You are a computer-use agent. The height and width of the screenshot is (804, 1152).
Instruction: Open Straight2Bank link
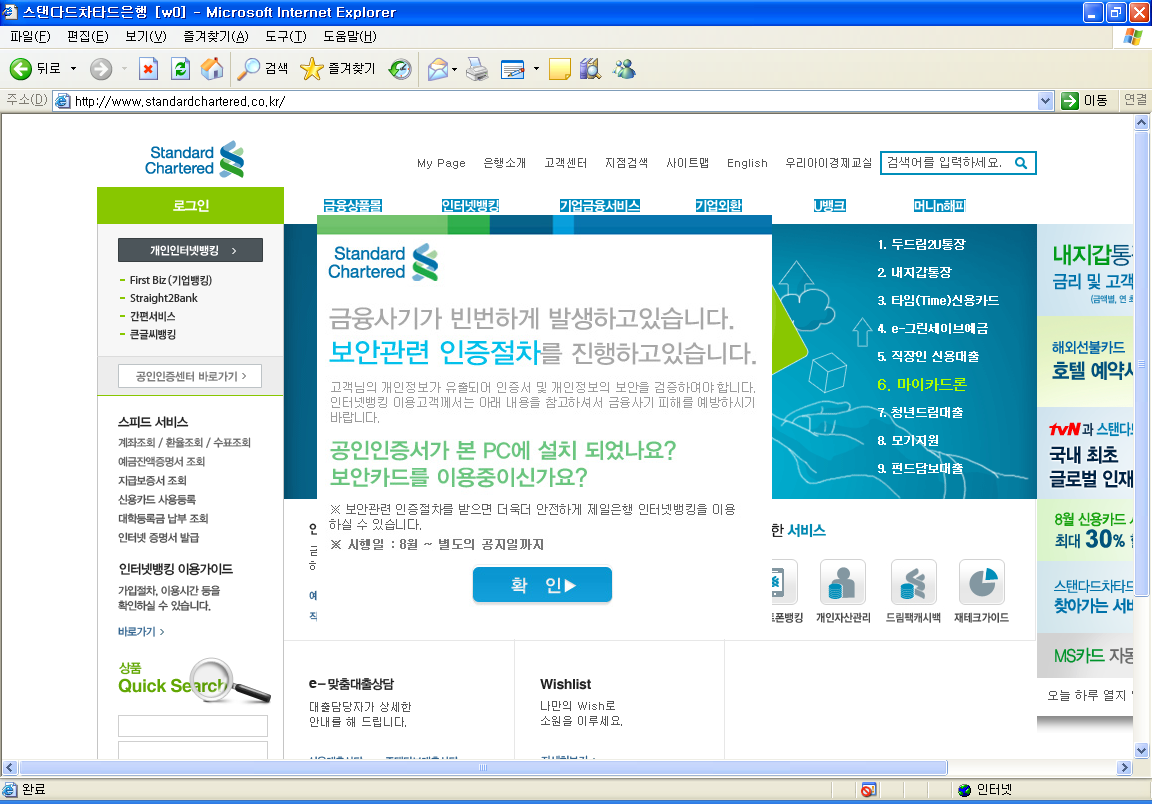(164, 298)
